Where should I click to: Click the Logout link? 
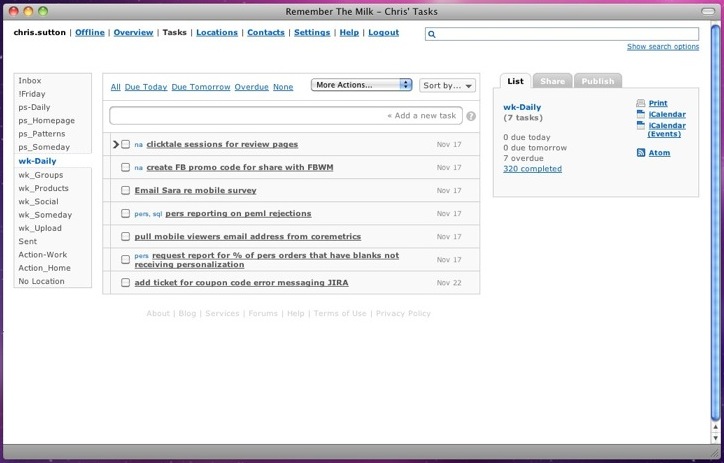[384, 32]
